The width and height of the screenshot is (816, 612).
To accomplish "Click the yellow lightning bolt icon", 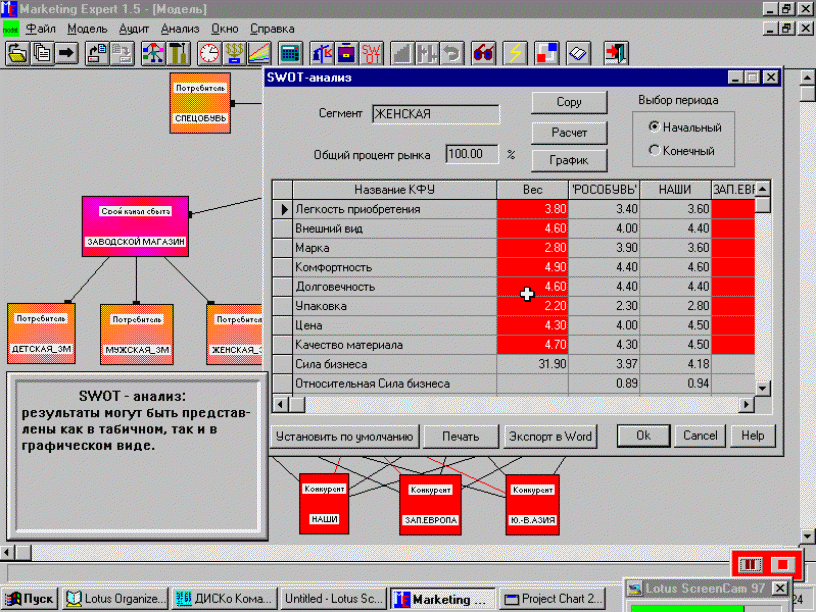I will click(x=515, y=53).
